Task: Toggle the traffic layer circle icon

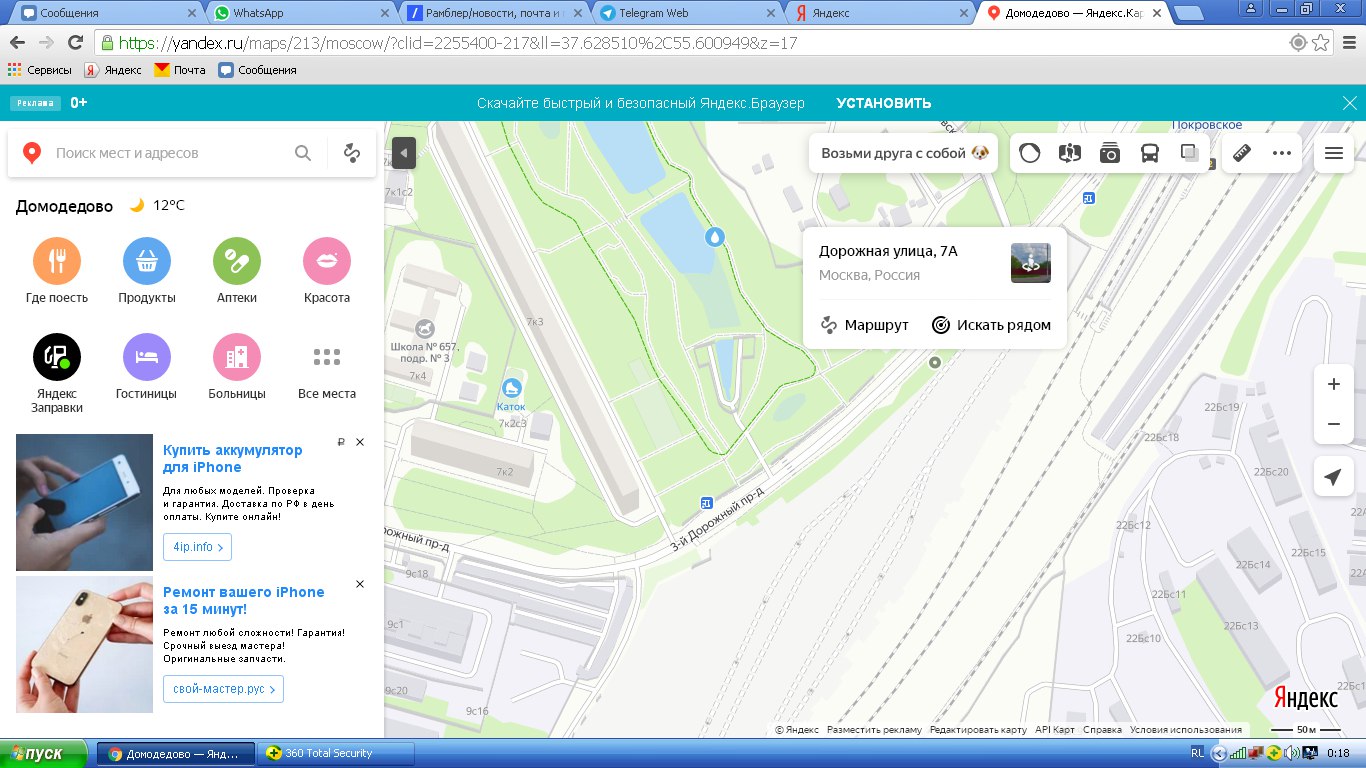Action: pyautogui.click(x=1030, y=153)
